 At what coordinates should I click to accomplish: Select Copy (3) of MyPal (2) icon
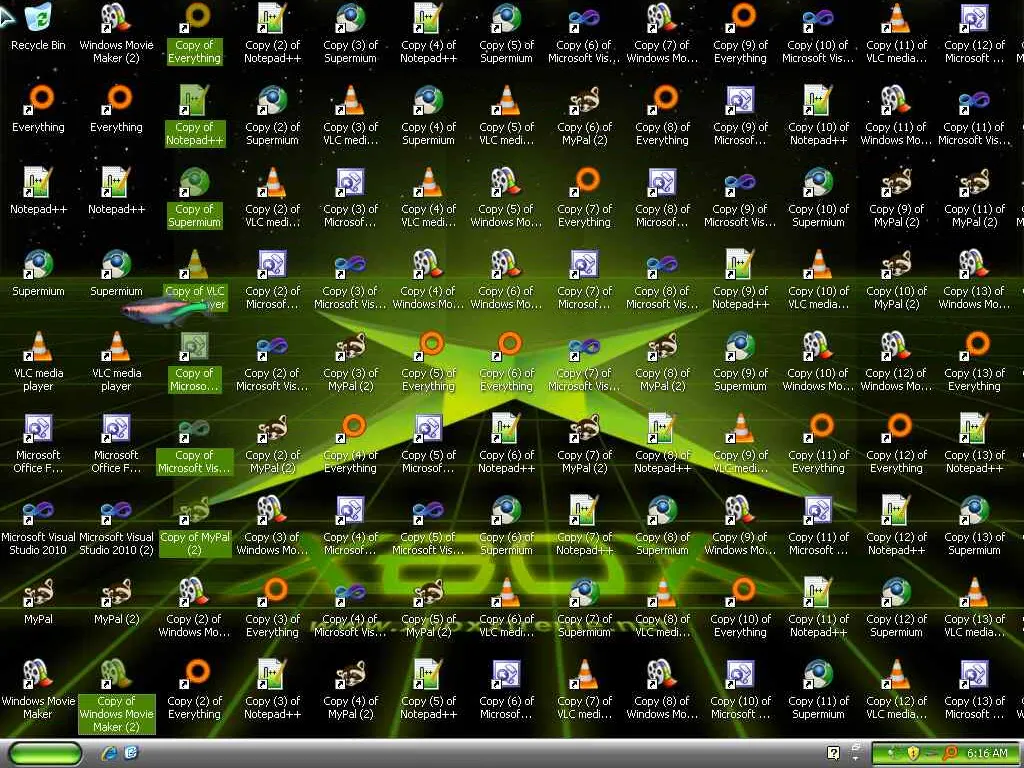pos(350,360)
